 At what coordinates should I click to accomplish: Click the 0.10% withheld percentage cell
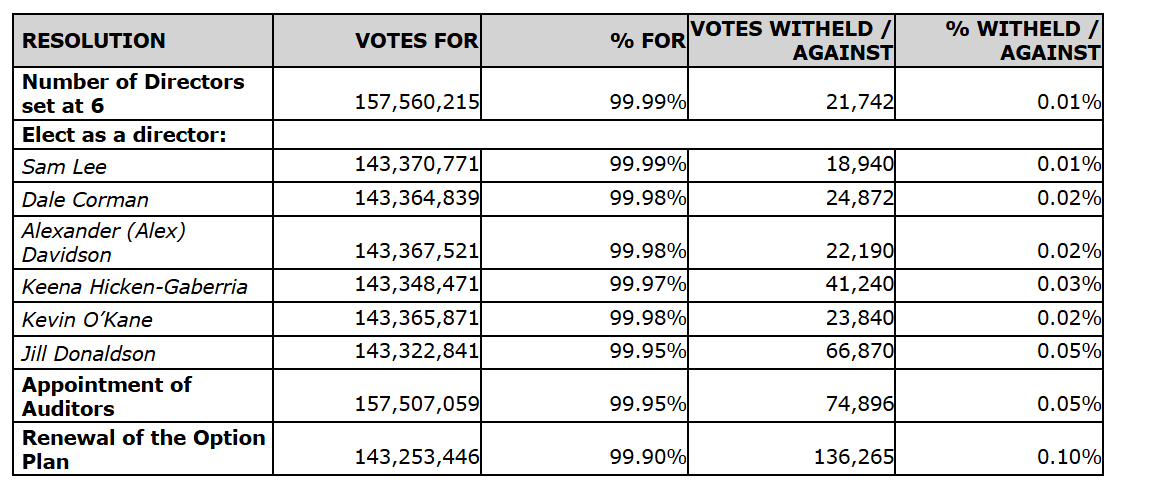[1068, 458]
